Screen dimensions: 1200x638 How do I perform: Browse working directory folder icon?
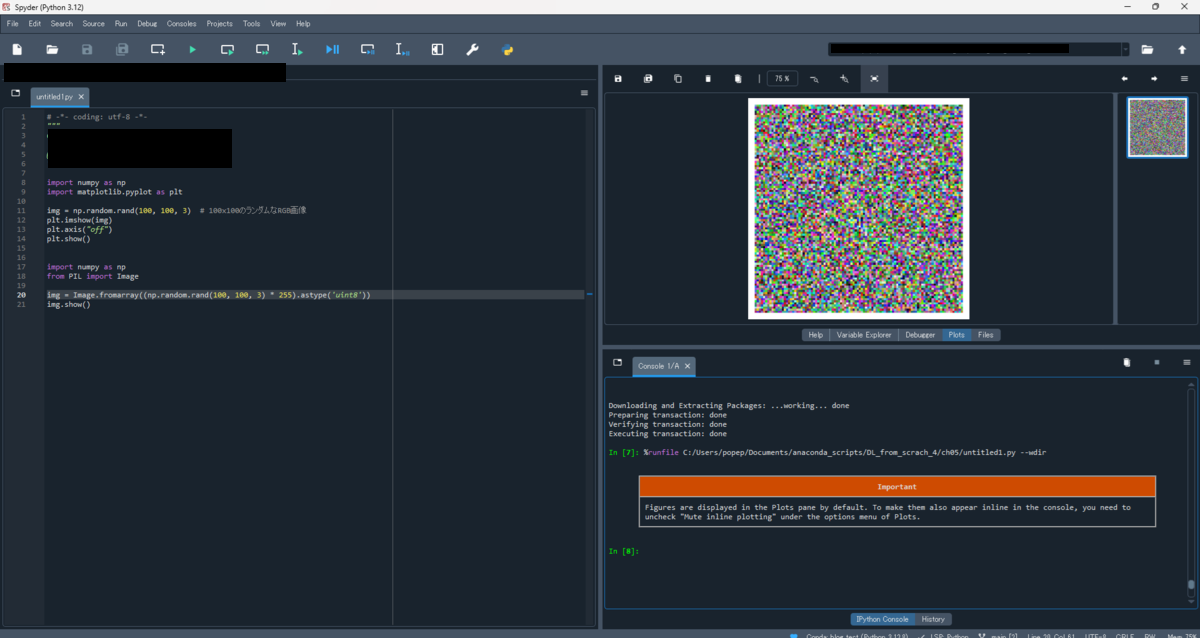tap(1147, 49)
